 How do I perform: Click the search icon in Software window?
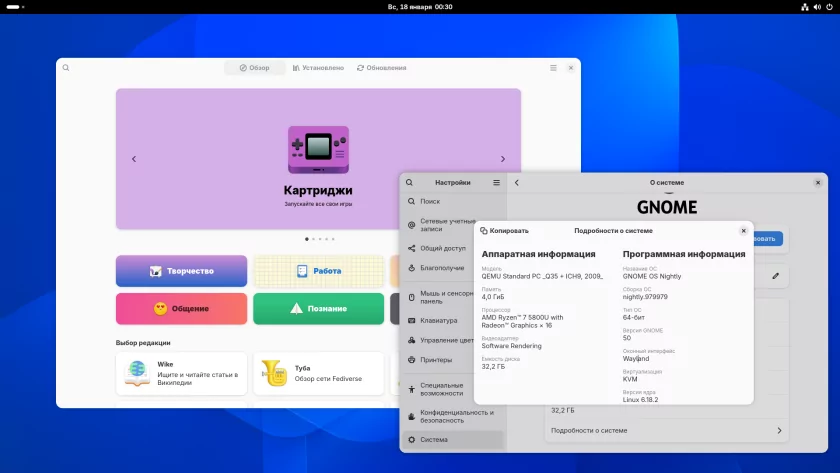click(66, 68)
